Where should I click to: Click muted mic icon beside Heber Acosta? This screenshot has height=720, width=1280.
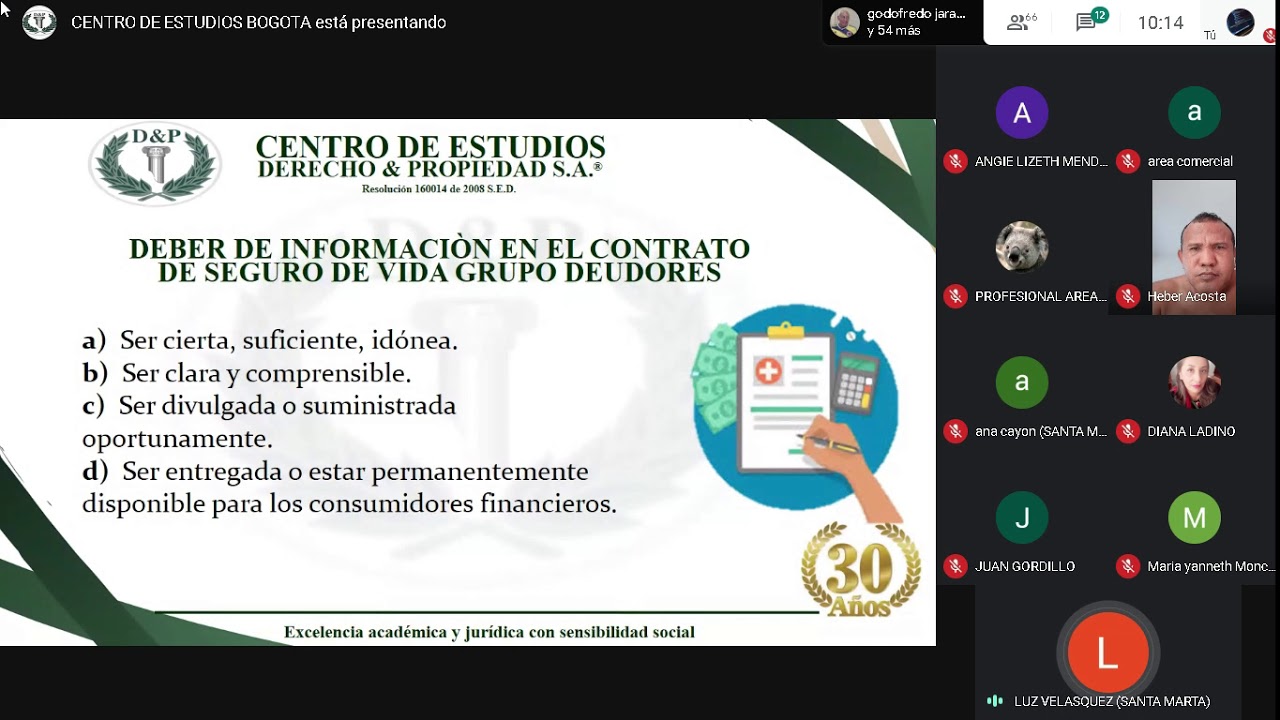click(1128, 296)
